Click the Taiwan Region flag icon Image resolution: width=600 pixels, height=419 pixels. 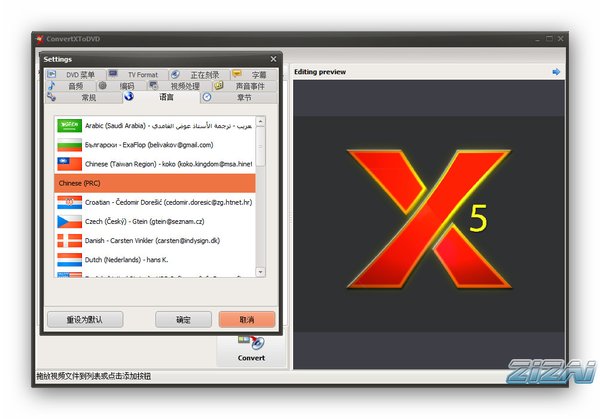[69, 164]
